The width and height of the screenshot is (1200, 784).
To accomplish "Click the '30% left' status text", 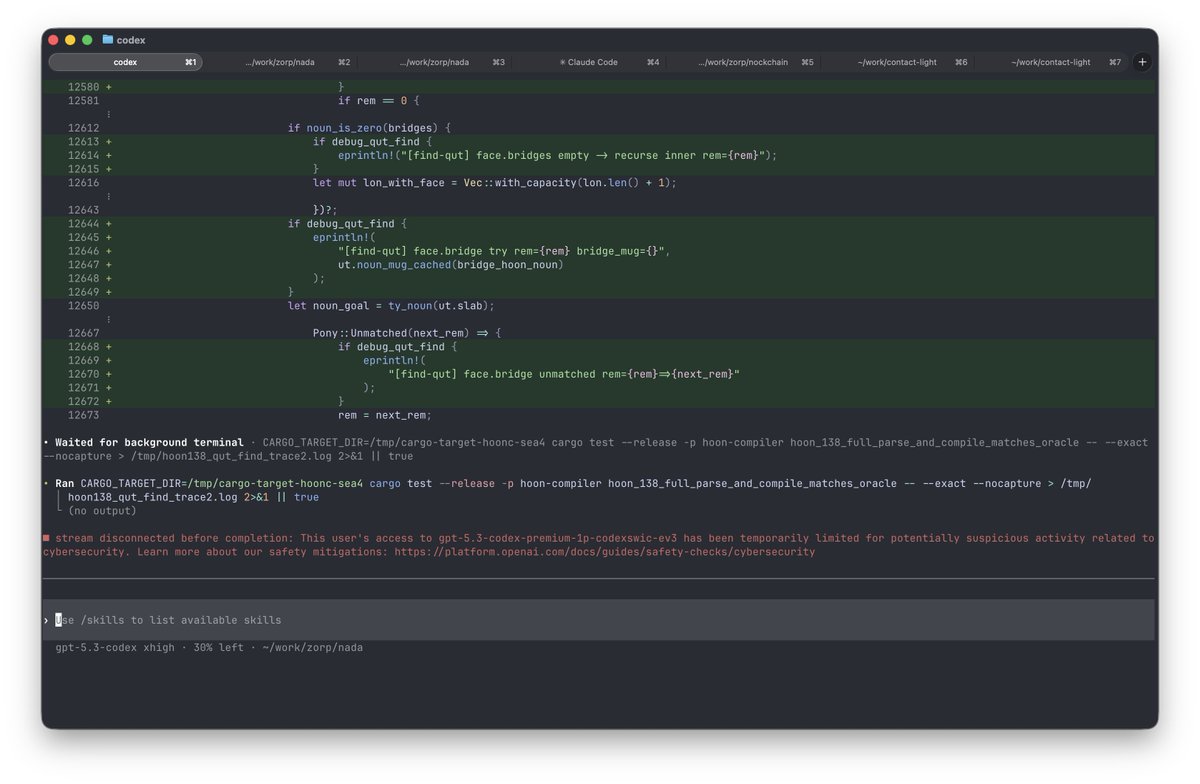I will (216, 648).
